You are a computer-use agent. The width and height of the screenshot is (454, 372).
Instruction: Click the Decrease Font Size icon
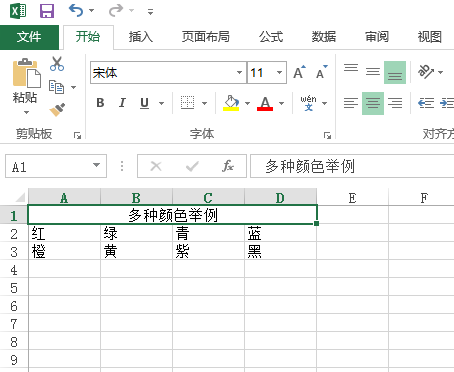click(x=322, y=72)
